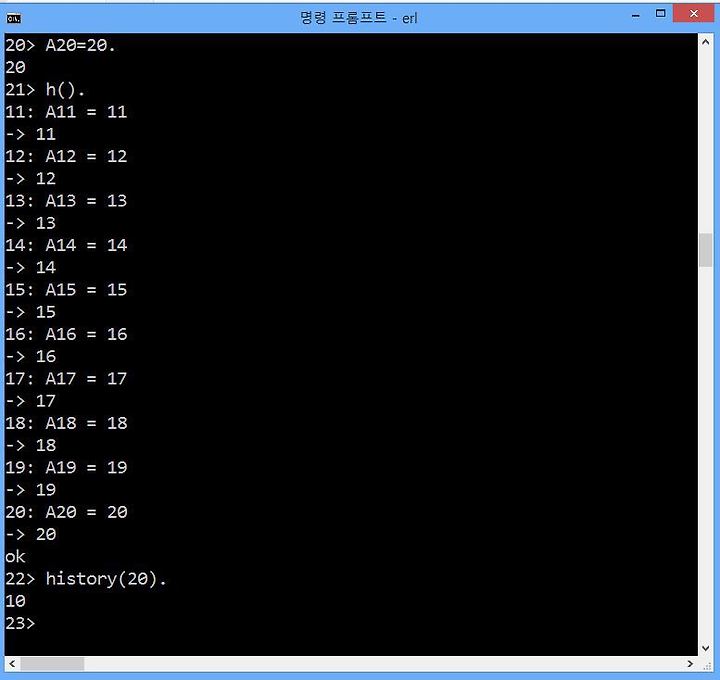This screenshot has height=680, width=720.
Task: Click the horizontal scrollbar right arrow
Action: click(690, 663)
